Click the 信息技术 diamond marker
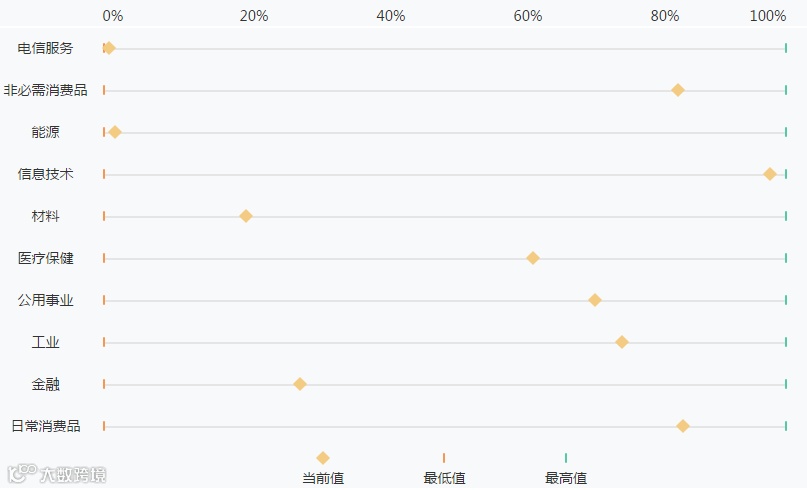The image size is (807, 490). (770, 174)
